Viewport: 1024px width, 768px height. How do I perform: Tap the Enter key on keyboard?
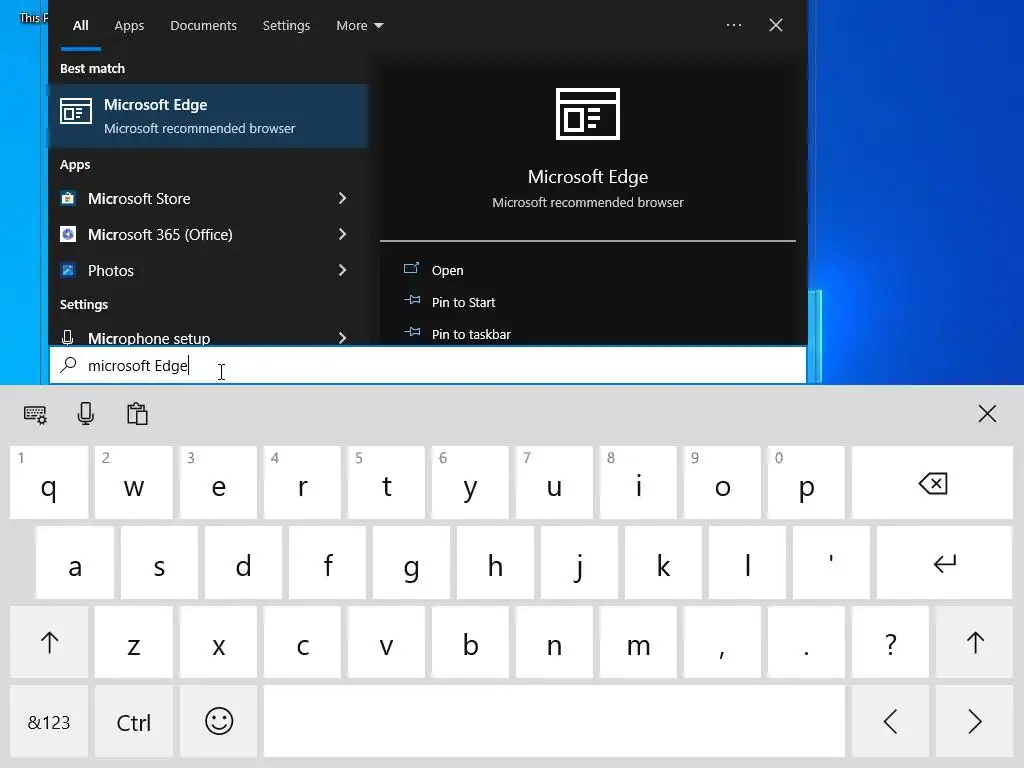(x=944, y=563)
